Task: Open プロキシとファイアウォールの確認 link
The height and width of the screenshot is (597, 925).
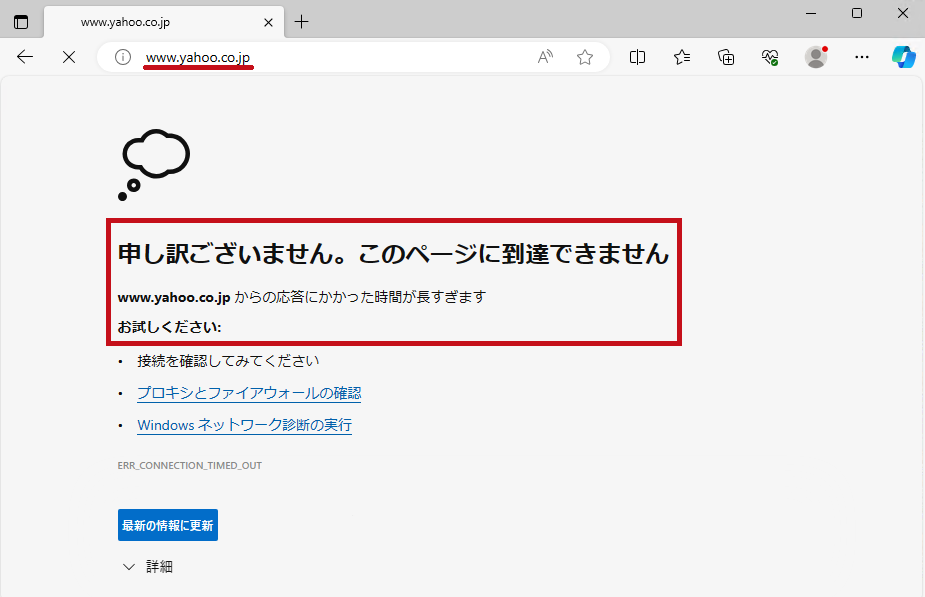Action: point(249,393)
